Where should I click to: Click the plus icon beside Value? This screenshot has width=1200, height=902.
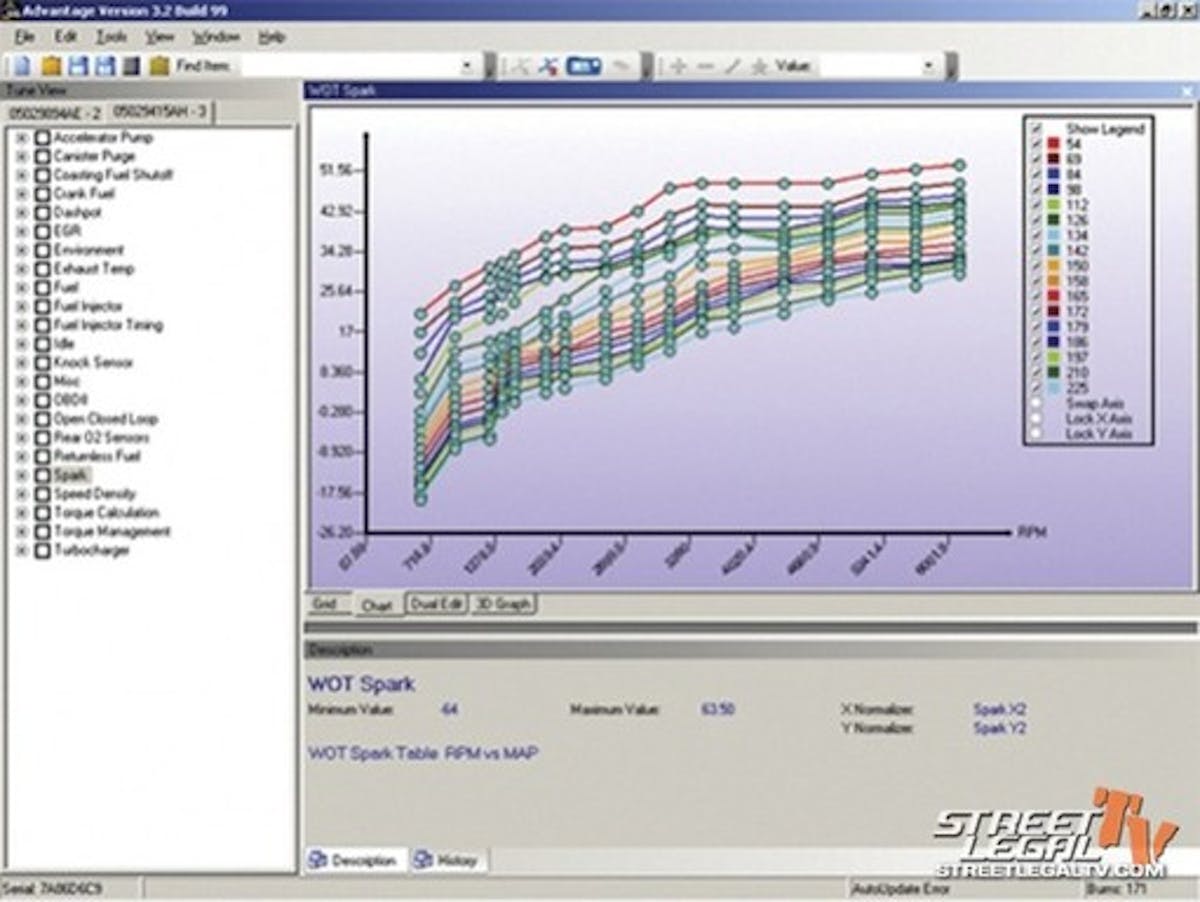click(678, 66)
